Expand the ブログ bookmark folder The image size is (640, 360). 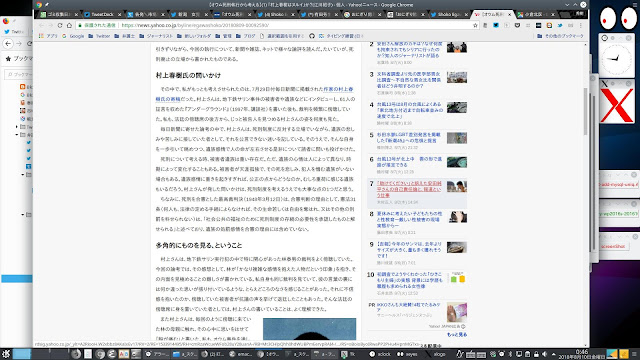tap(245, 36)
